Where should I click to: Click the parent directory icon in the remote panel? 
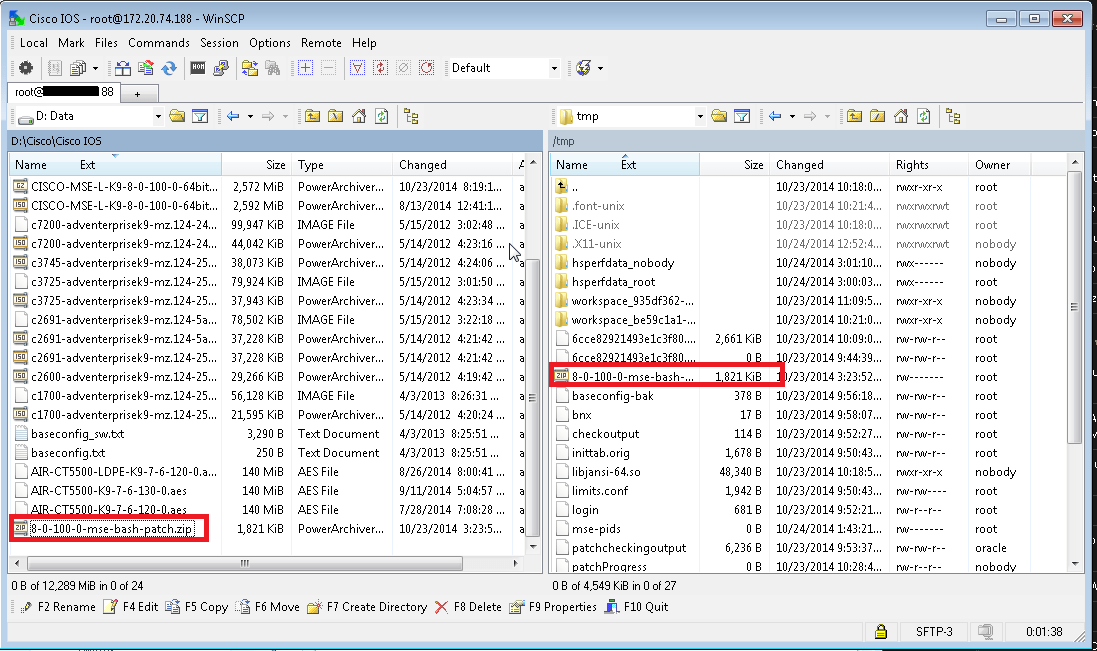pyautogui.click(x=855, y=116)
